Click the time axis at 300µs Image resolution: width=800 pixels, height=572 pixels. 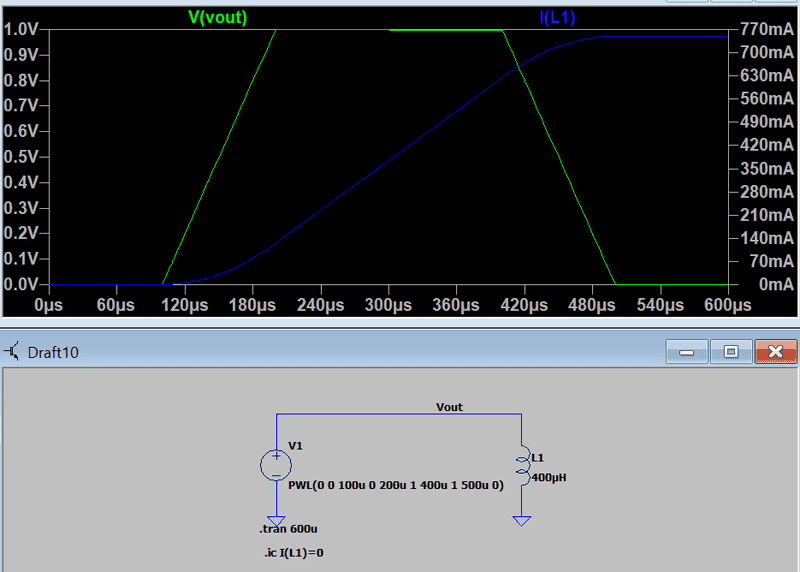click(x=389, y=304)
